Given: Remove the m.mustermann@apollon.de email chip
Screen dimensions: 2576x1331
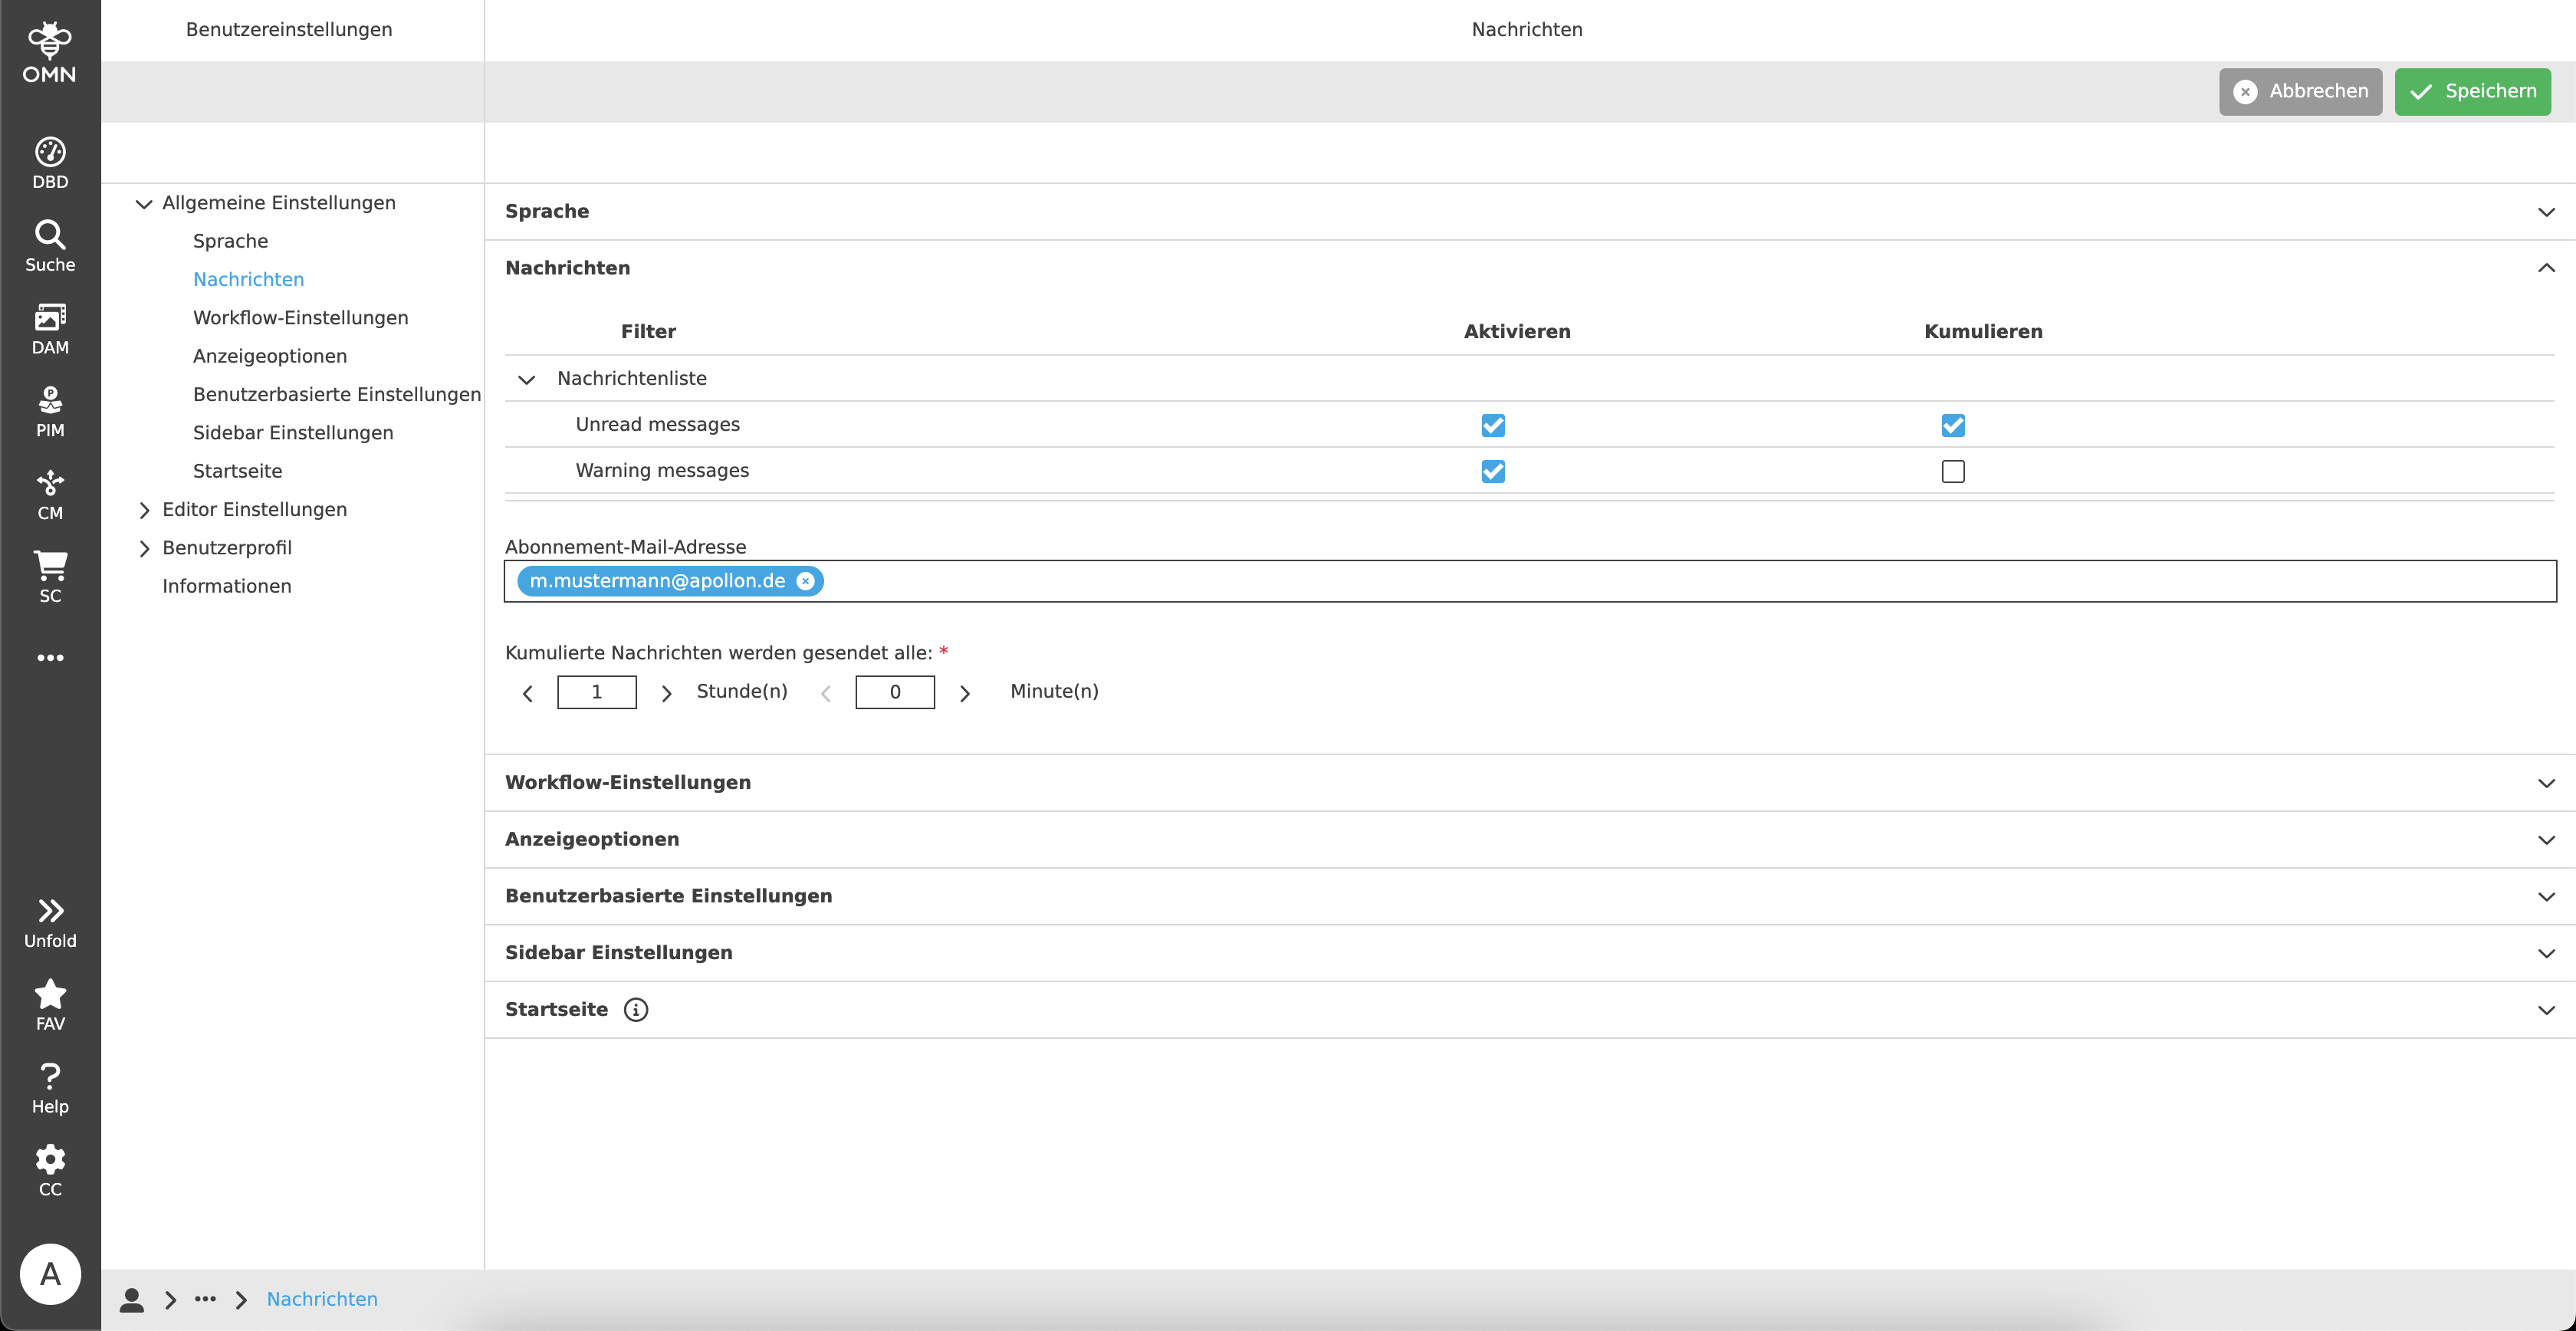Looking at the screenshot, I should (x=805, y=581).
